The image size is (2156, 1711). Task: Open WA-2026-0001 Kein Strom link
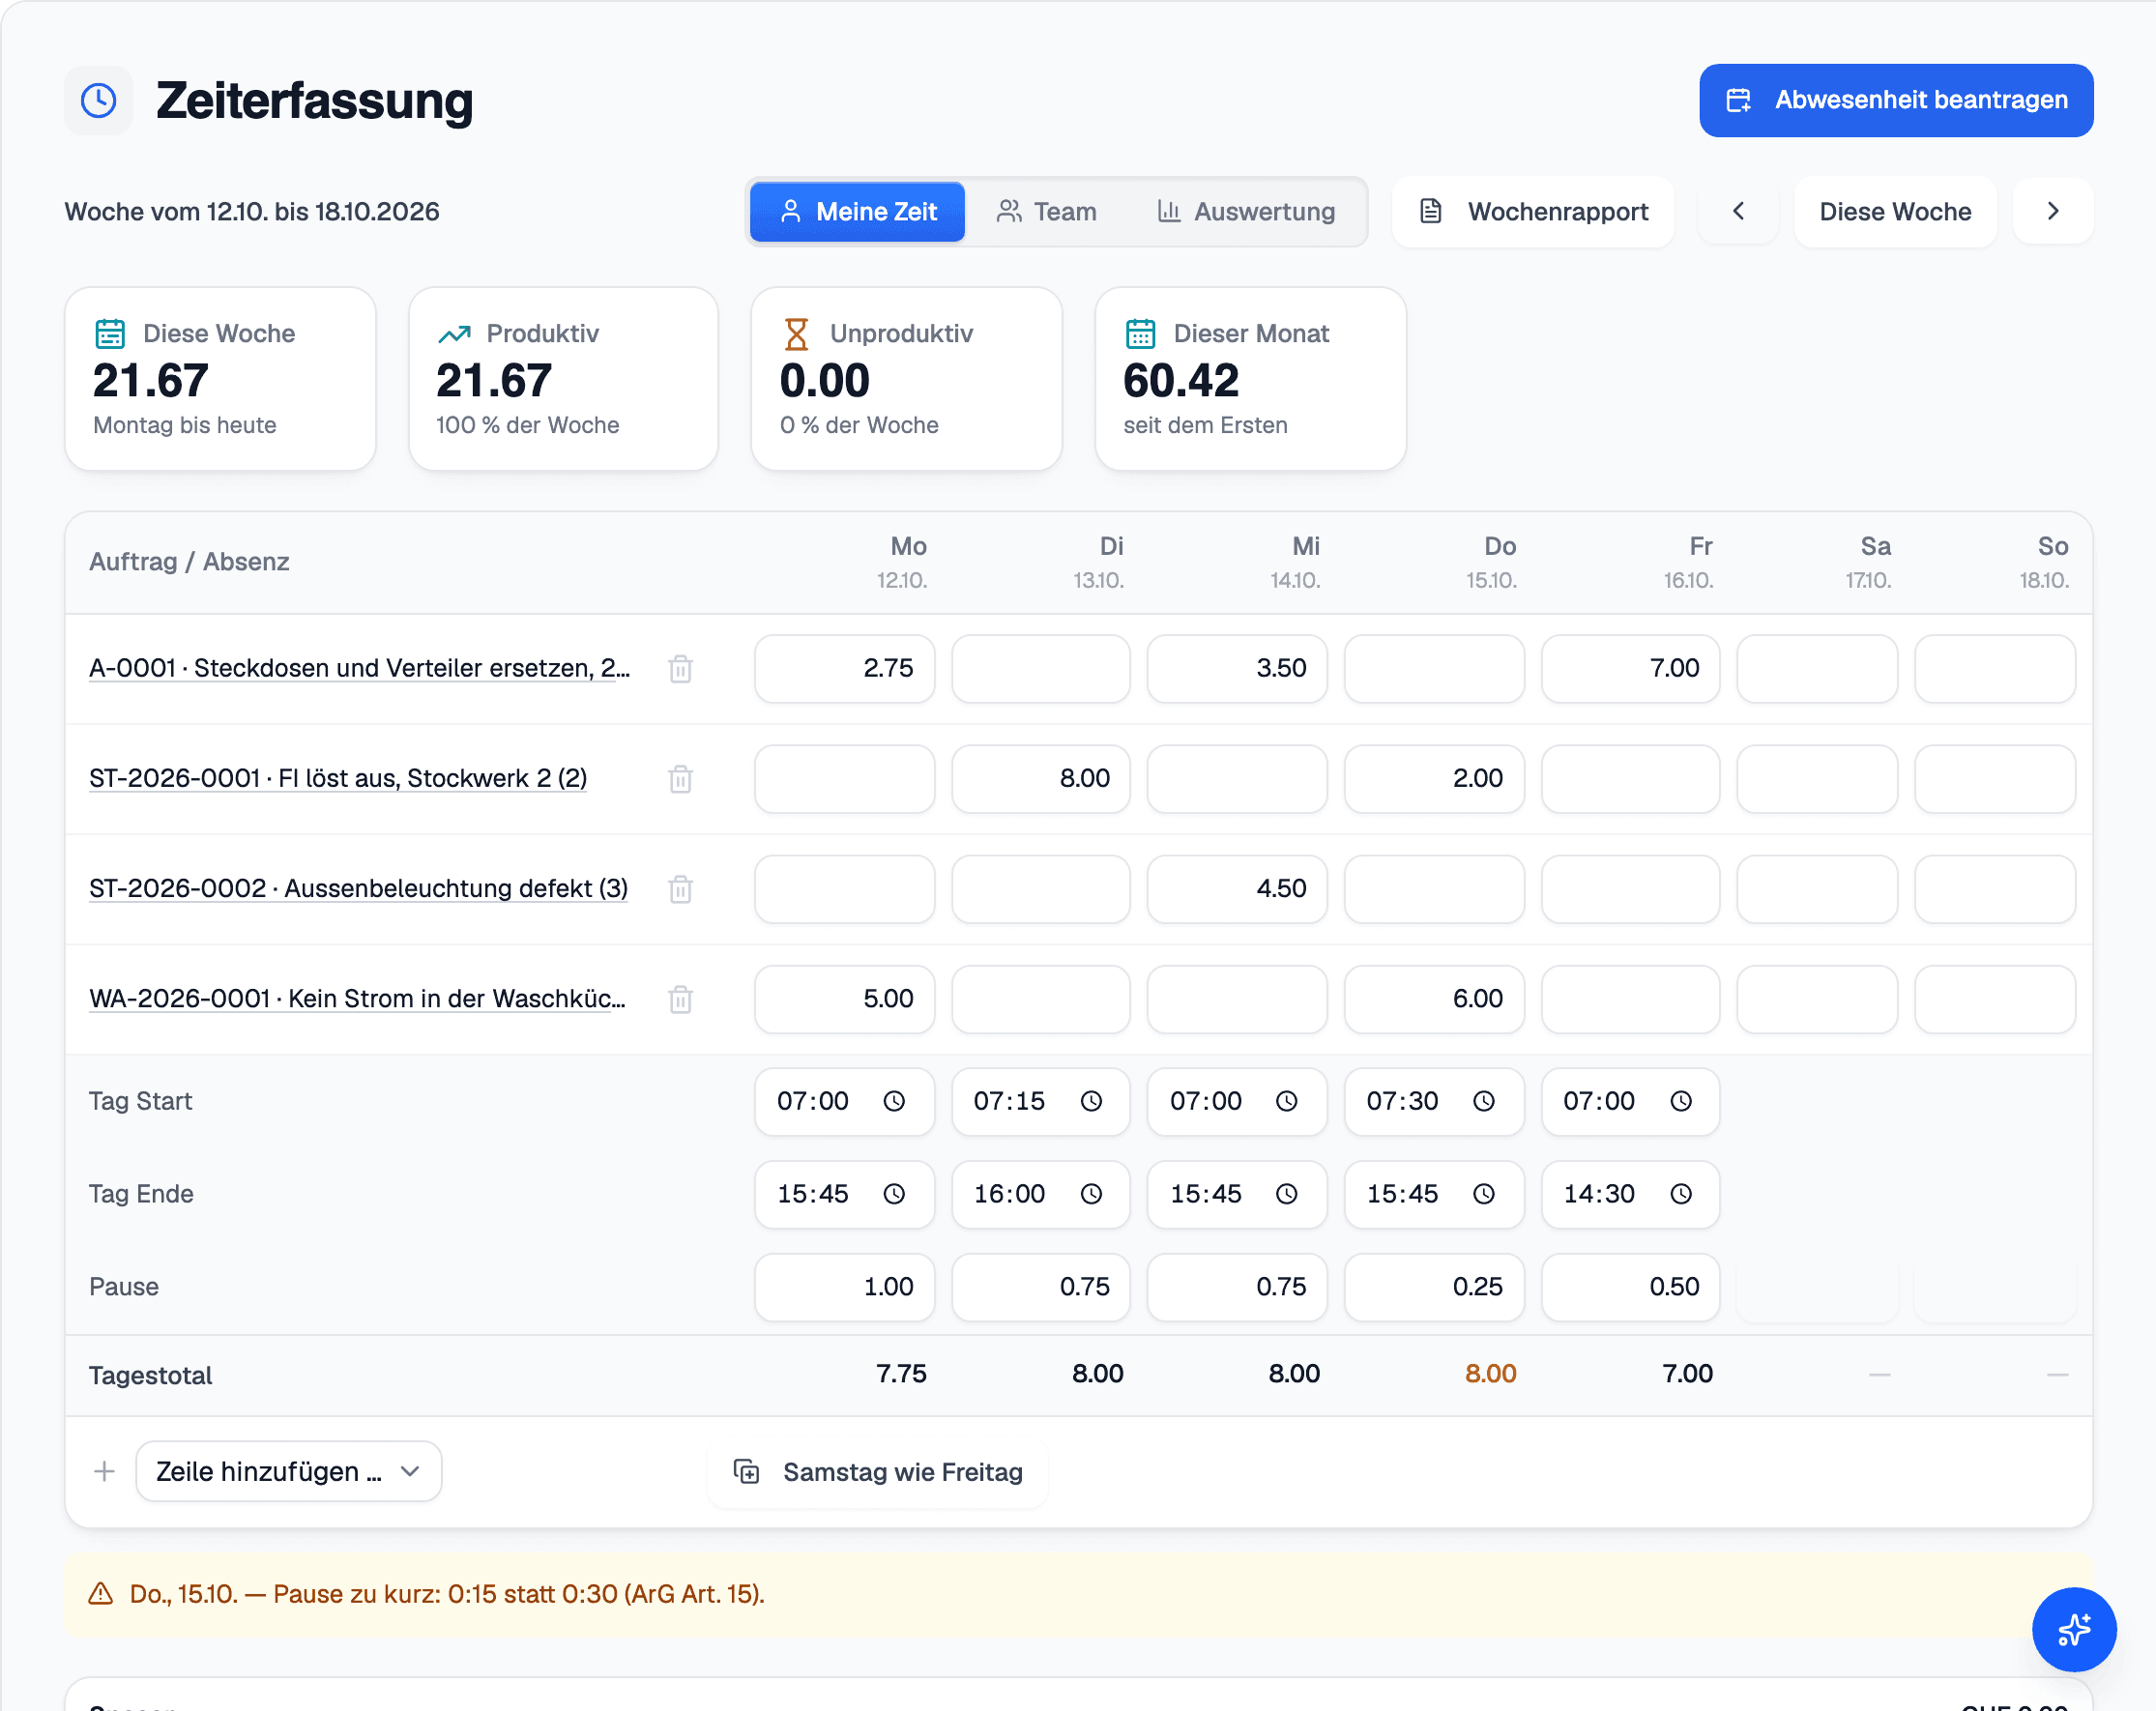(357, 998)
